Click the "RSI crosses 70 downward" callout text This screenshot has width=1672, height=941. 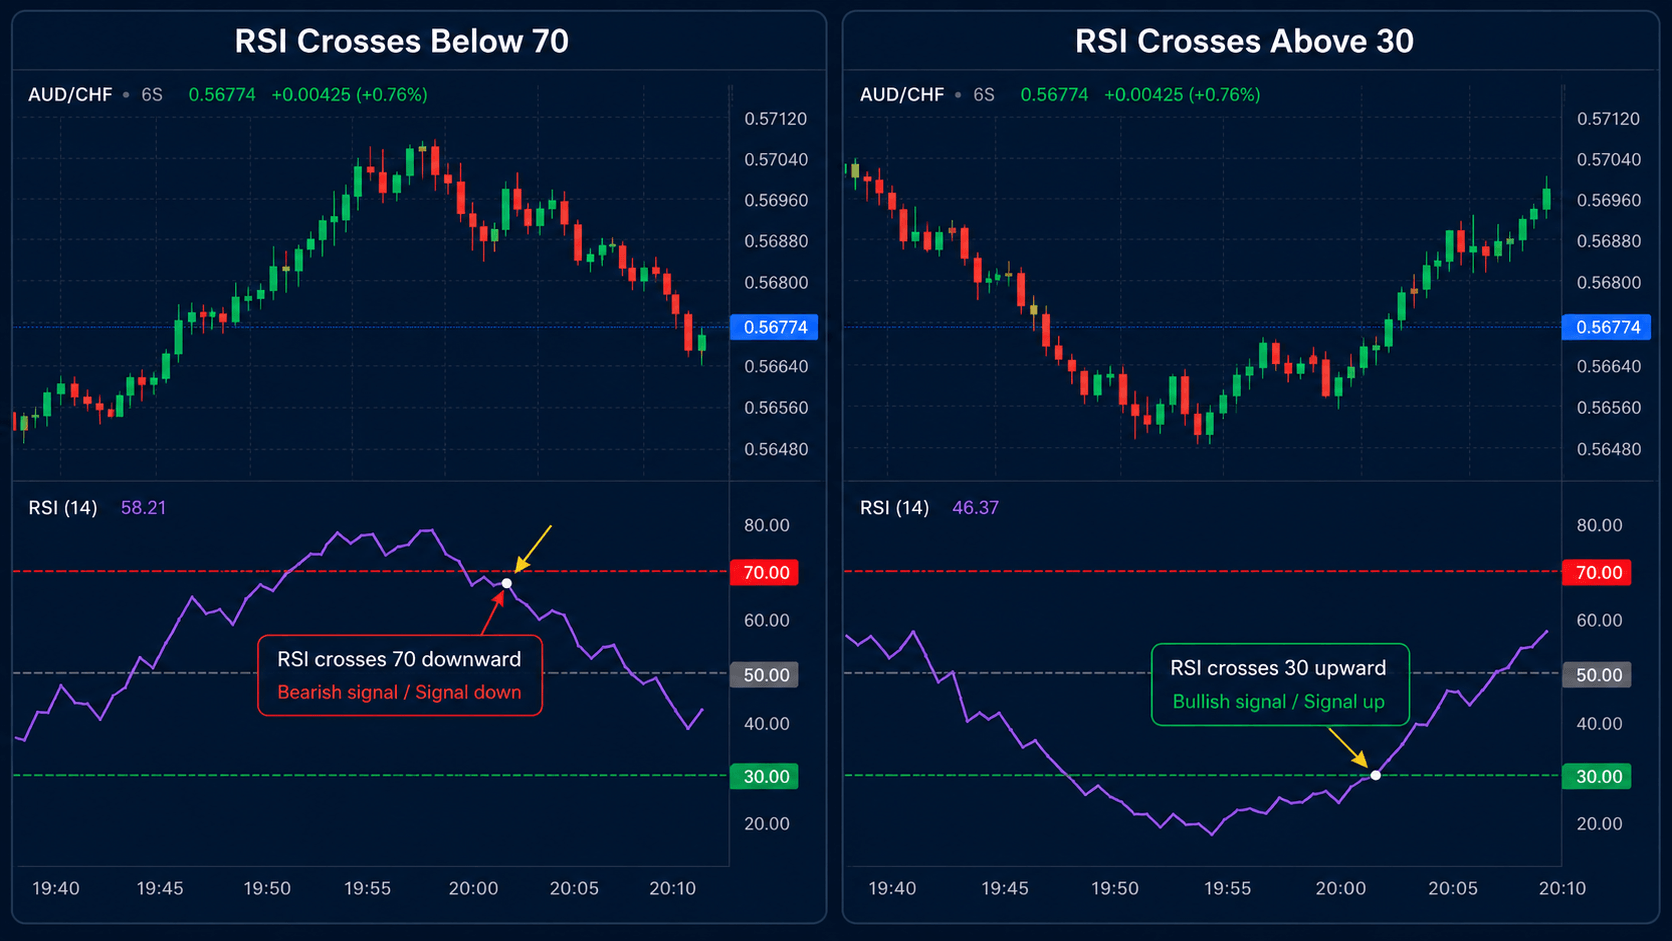[x=399, y=659]
